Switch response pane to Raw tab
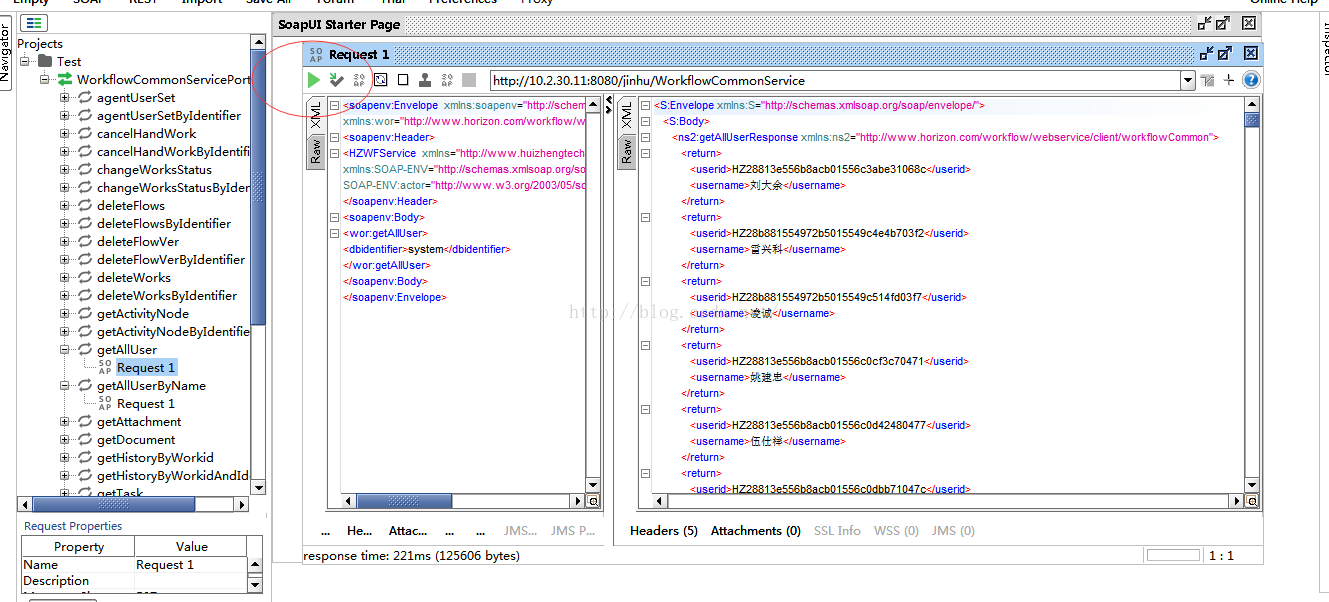 pyautogui.click(x=627, y=151)
